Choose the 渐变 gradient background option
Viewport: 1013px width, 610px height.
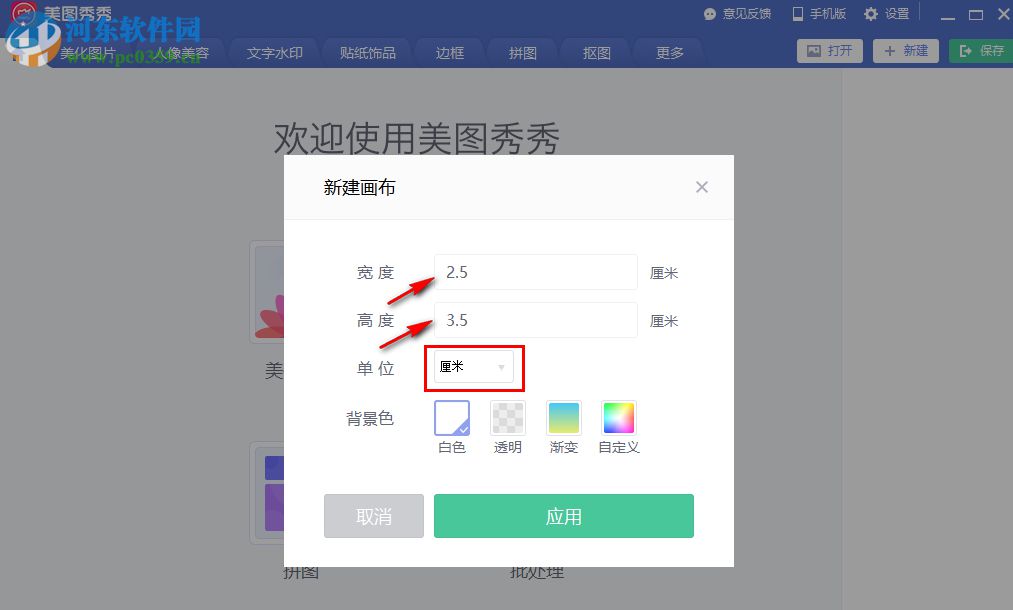pyautogui.click(x=563, y=418)
